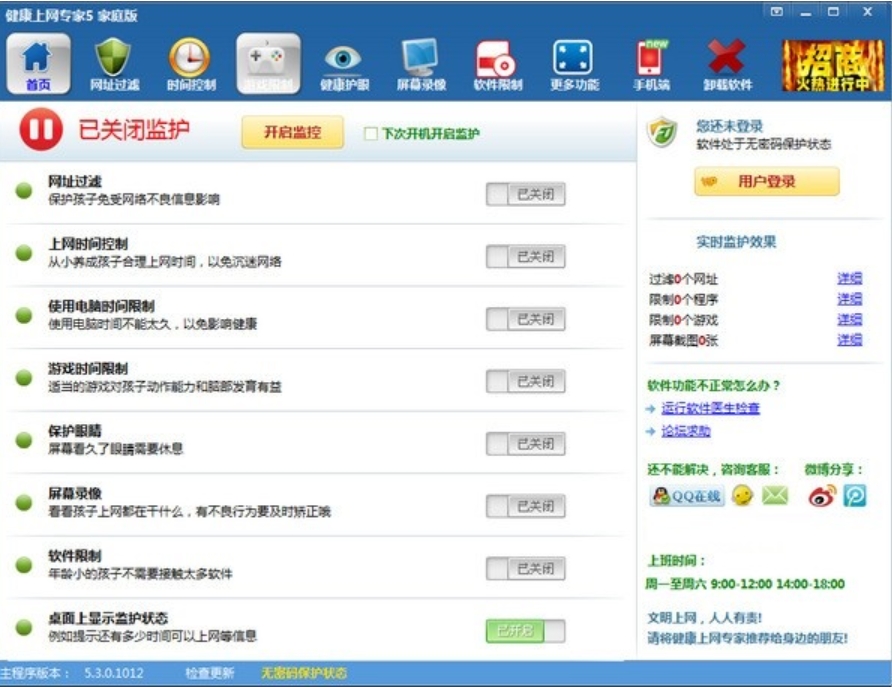892x687 pixels.
Task: Click the 桌面上显示监护状态 title text
Action: pyautogui.click(x=108, y=618)
